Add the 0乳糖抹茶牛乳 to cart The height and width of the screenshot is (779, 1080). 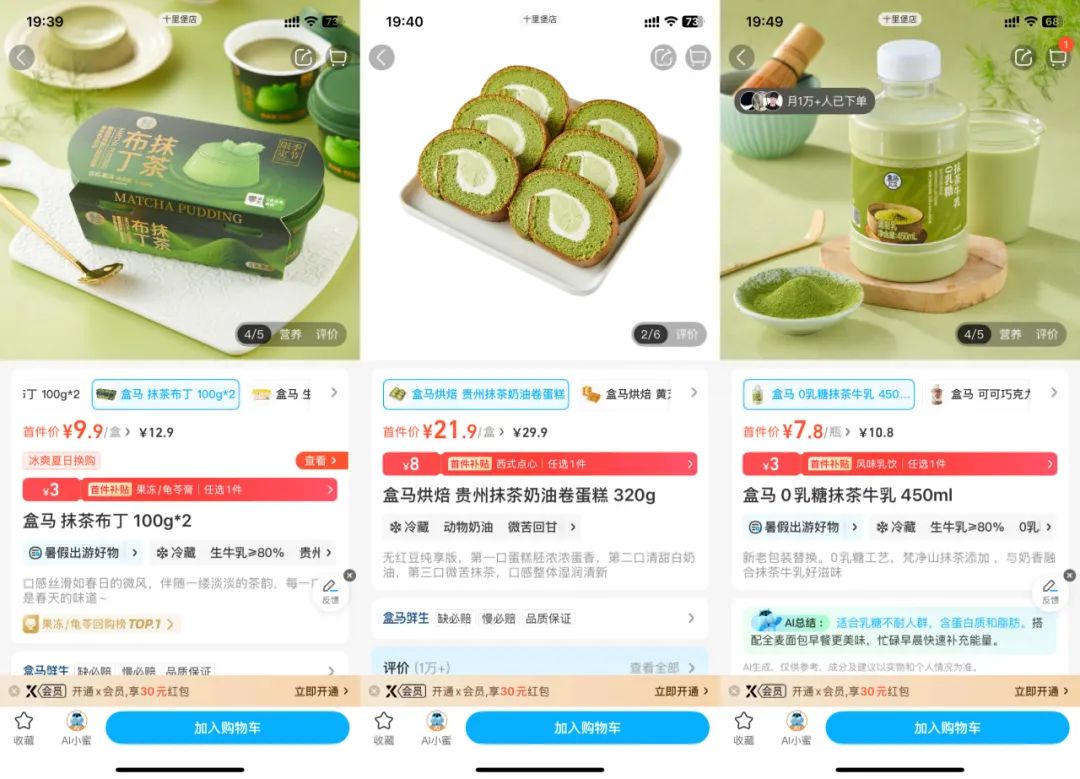pyautogui.click(x=947, y=728)
